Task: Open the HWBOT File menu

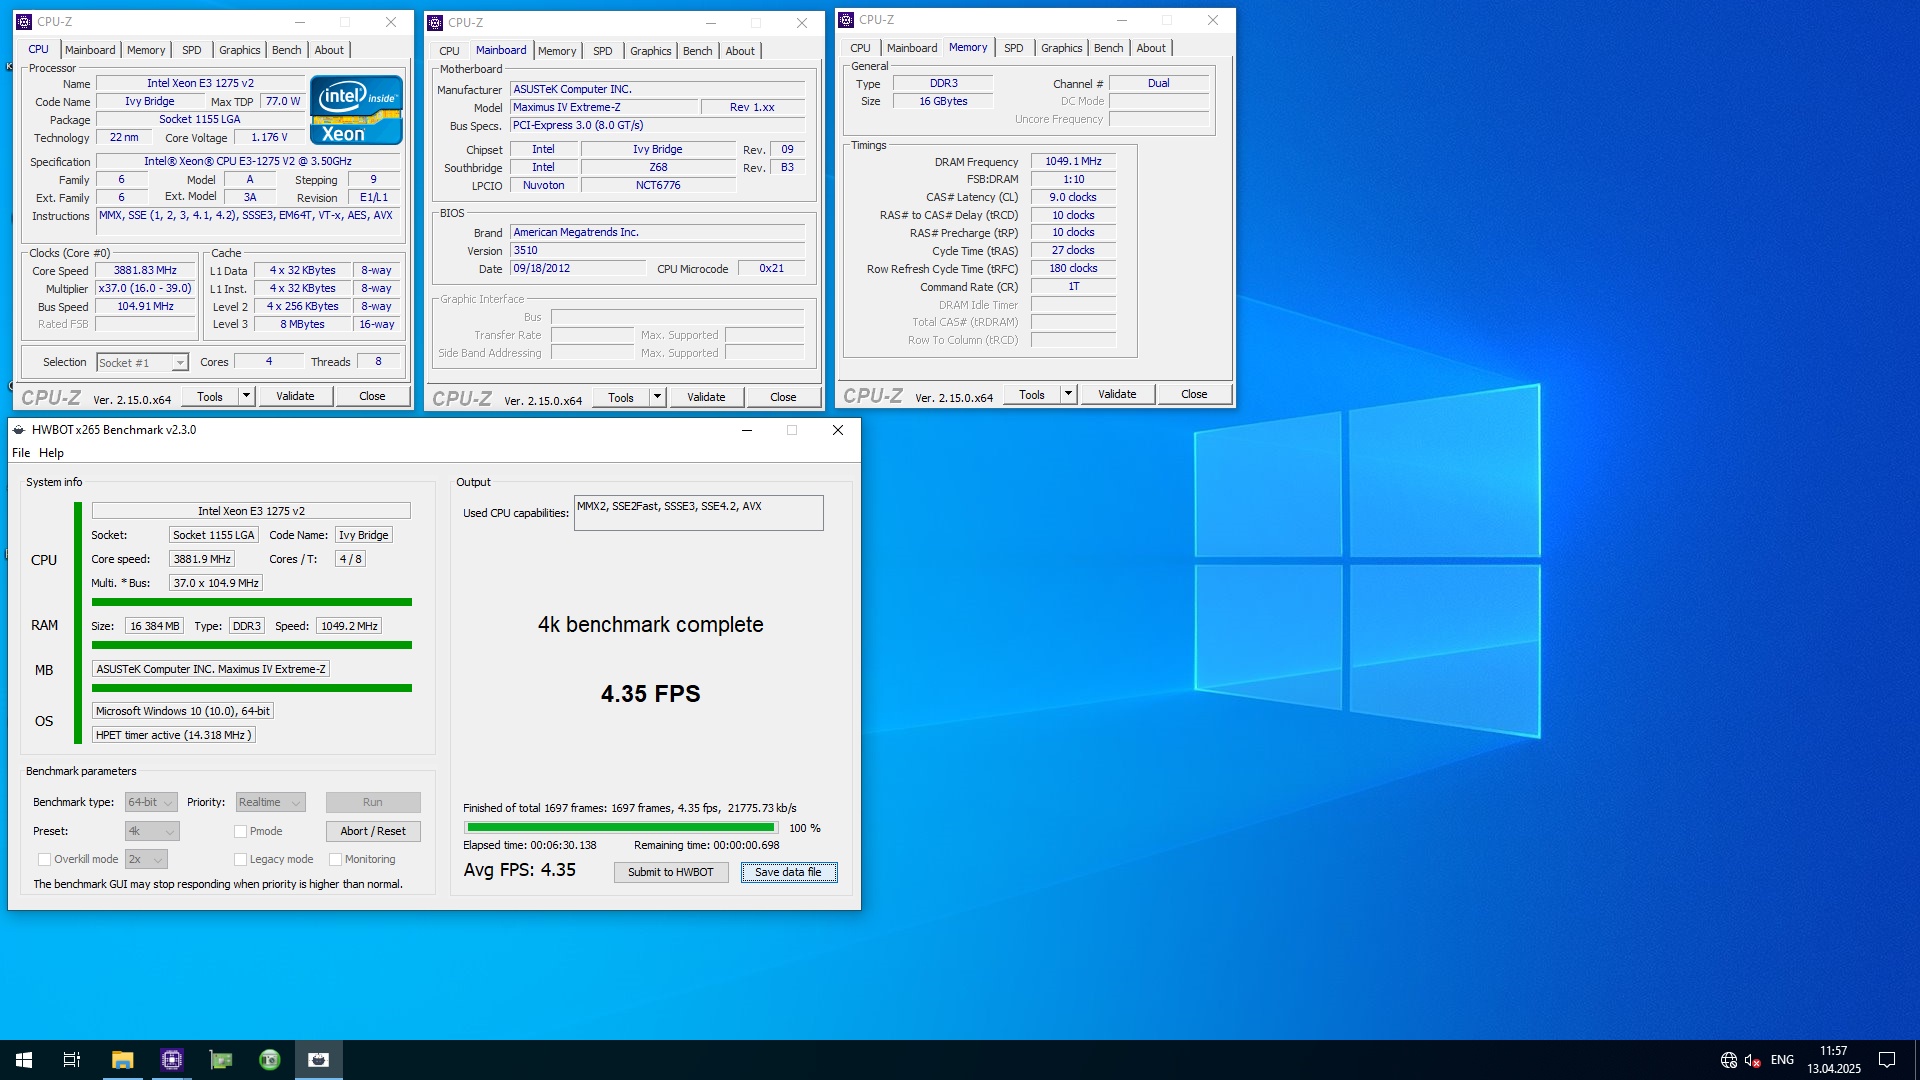Action: pyautogui.click(x=21, y=453)
